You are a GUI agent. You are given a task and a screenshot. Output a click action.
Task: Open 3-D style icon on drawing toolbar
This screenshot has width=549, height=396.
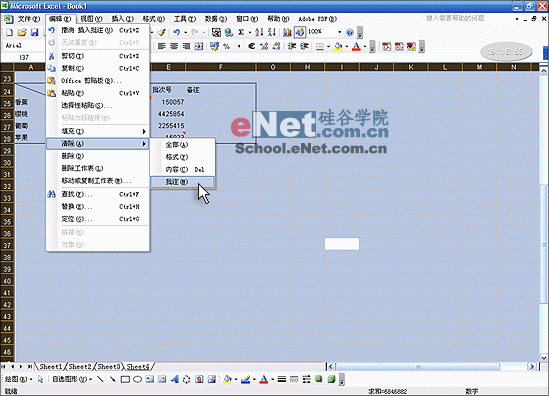(331, 379)
